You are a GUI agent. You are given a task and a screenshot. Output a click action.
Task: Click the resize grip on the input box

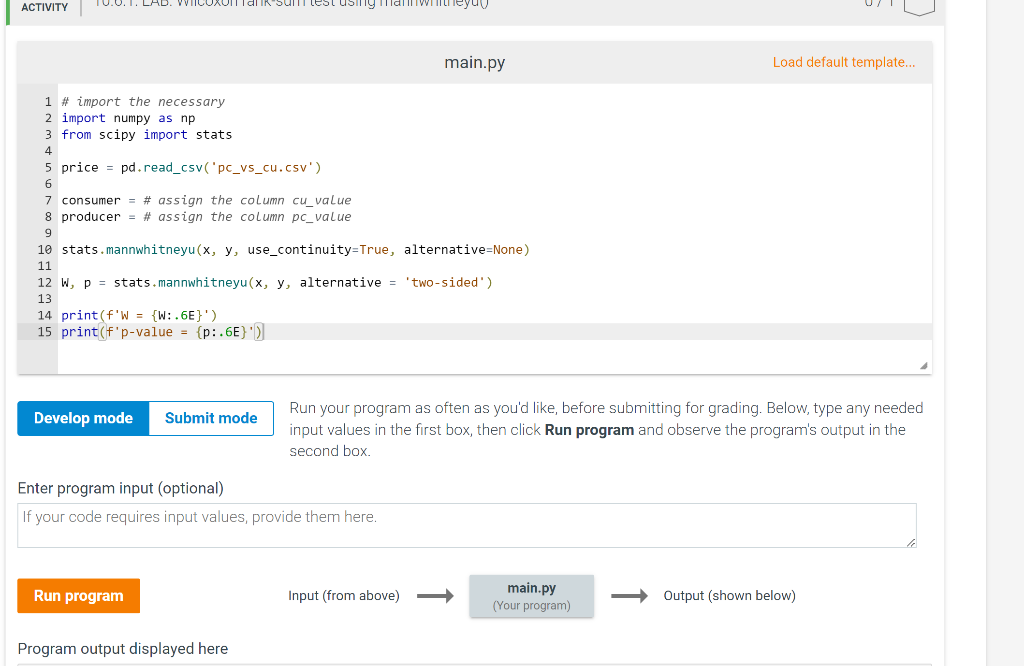click(910, 543)
